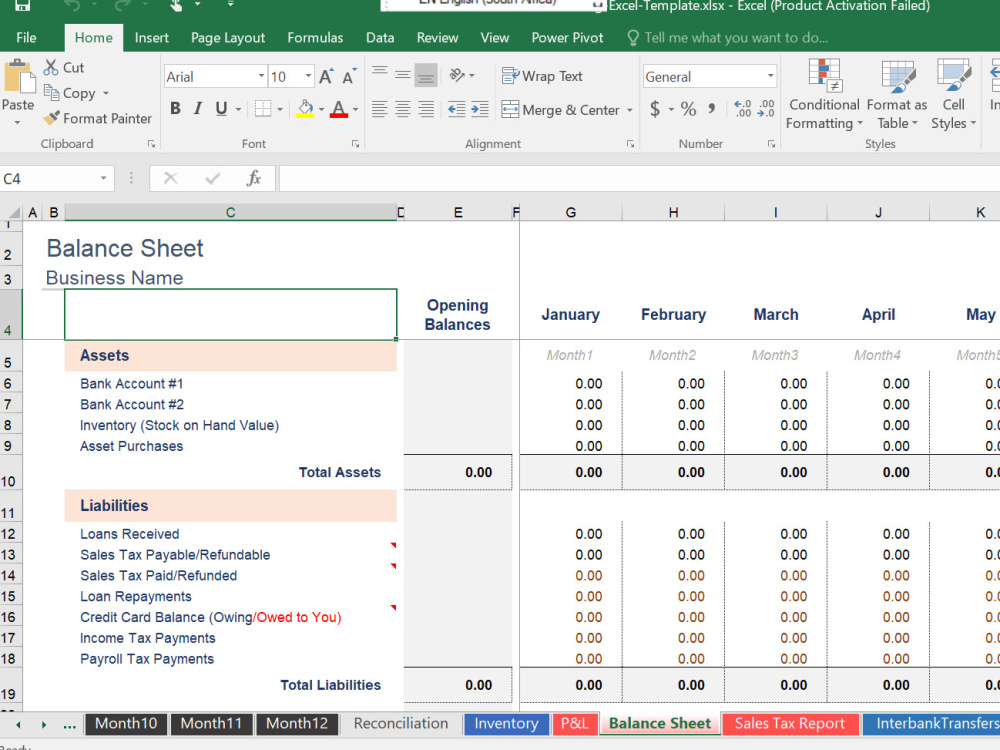
Task: Switch to the Inventory sheet tab
Action: tap(506, 723)
